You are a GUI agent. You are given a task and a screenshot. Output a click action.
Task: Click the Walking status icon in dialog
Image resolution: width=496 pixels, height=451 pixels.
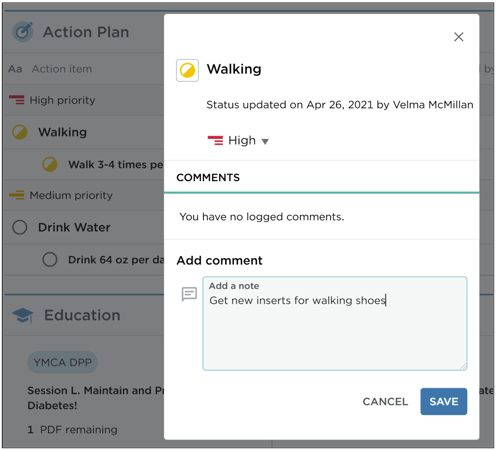[x=187, y=70]
